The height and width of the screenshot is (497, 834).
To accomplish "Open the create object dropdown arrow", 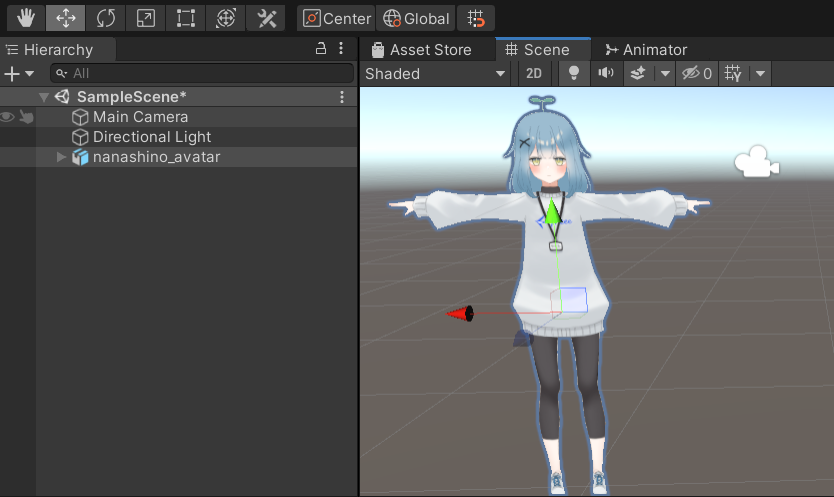I will coord(30,73).
